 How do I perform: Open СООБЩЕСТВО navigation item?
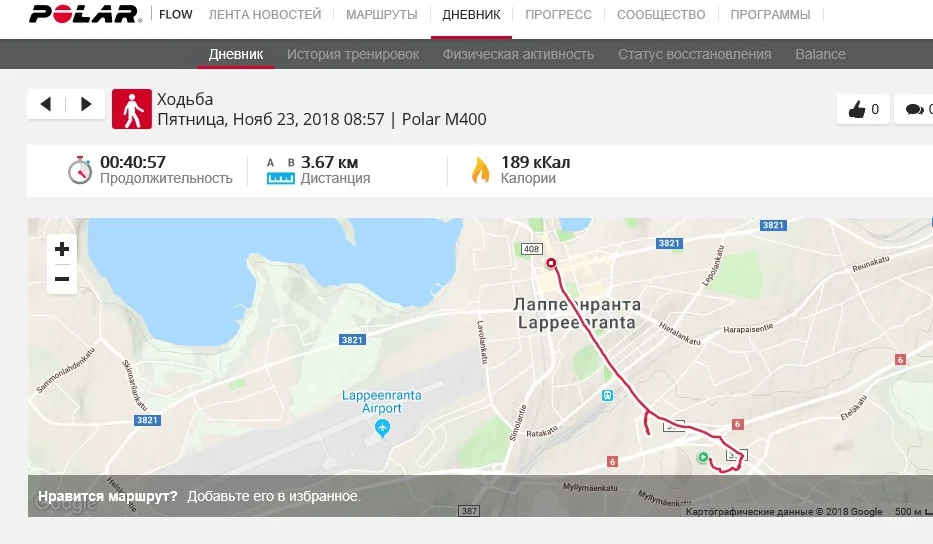coord(661,14)
